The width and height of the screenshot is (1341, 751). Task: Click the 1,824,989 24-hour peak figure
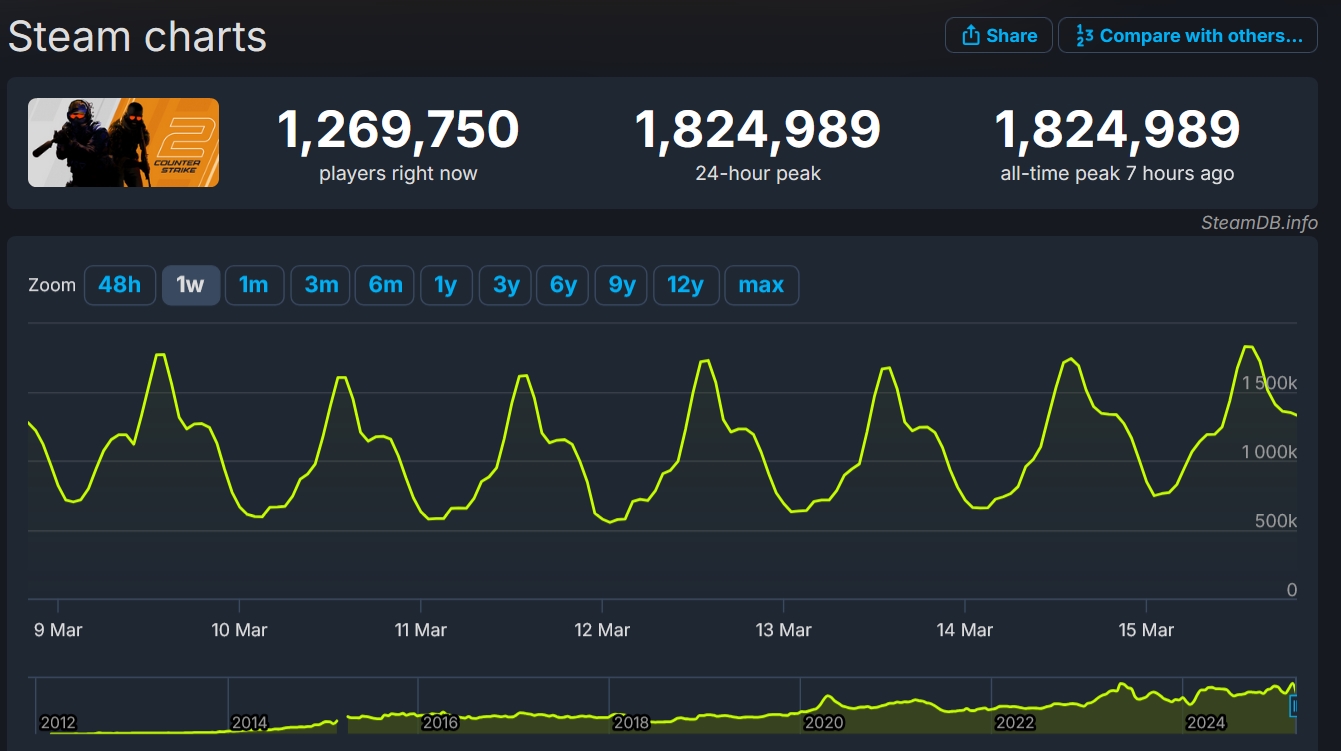point(758,129)
